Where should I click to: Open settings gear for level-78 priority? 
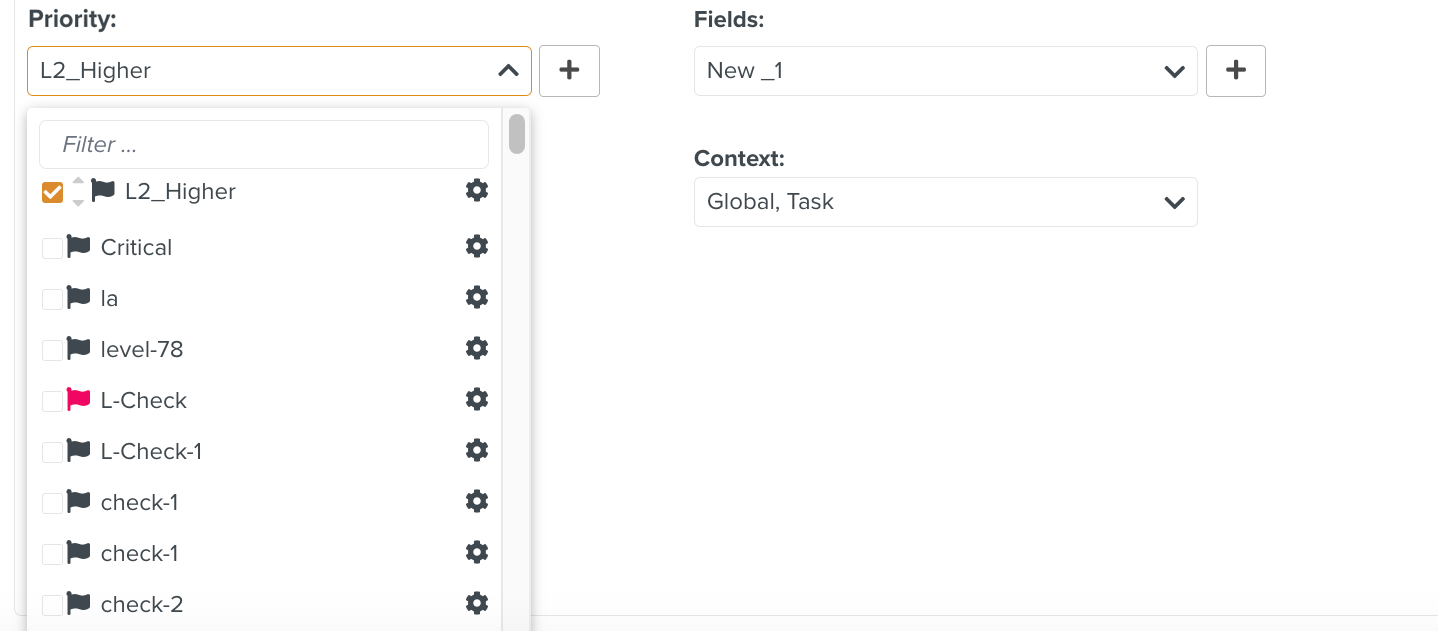point(477,348)
